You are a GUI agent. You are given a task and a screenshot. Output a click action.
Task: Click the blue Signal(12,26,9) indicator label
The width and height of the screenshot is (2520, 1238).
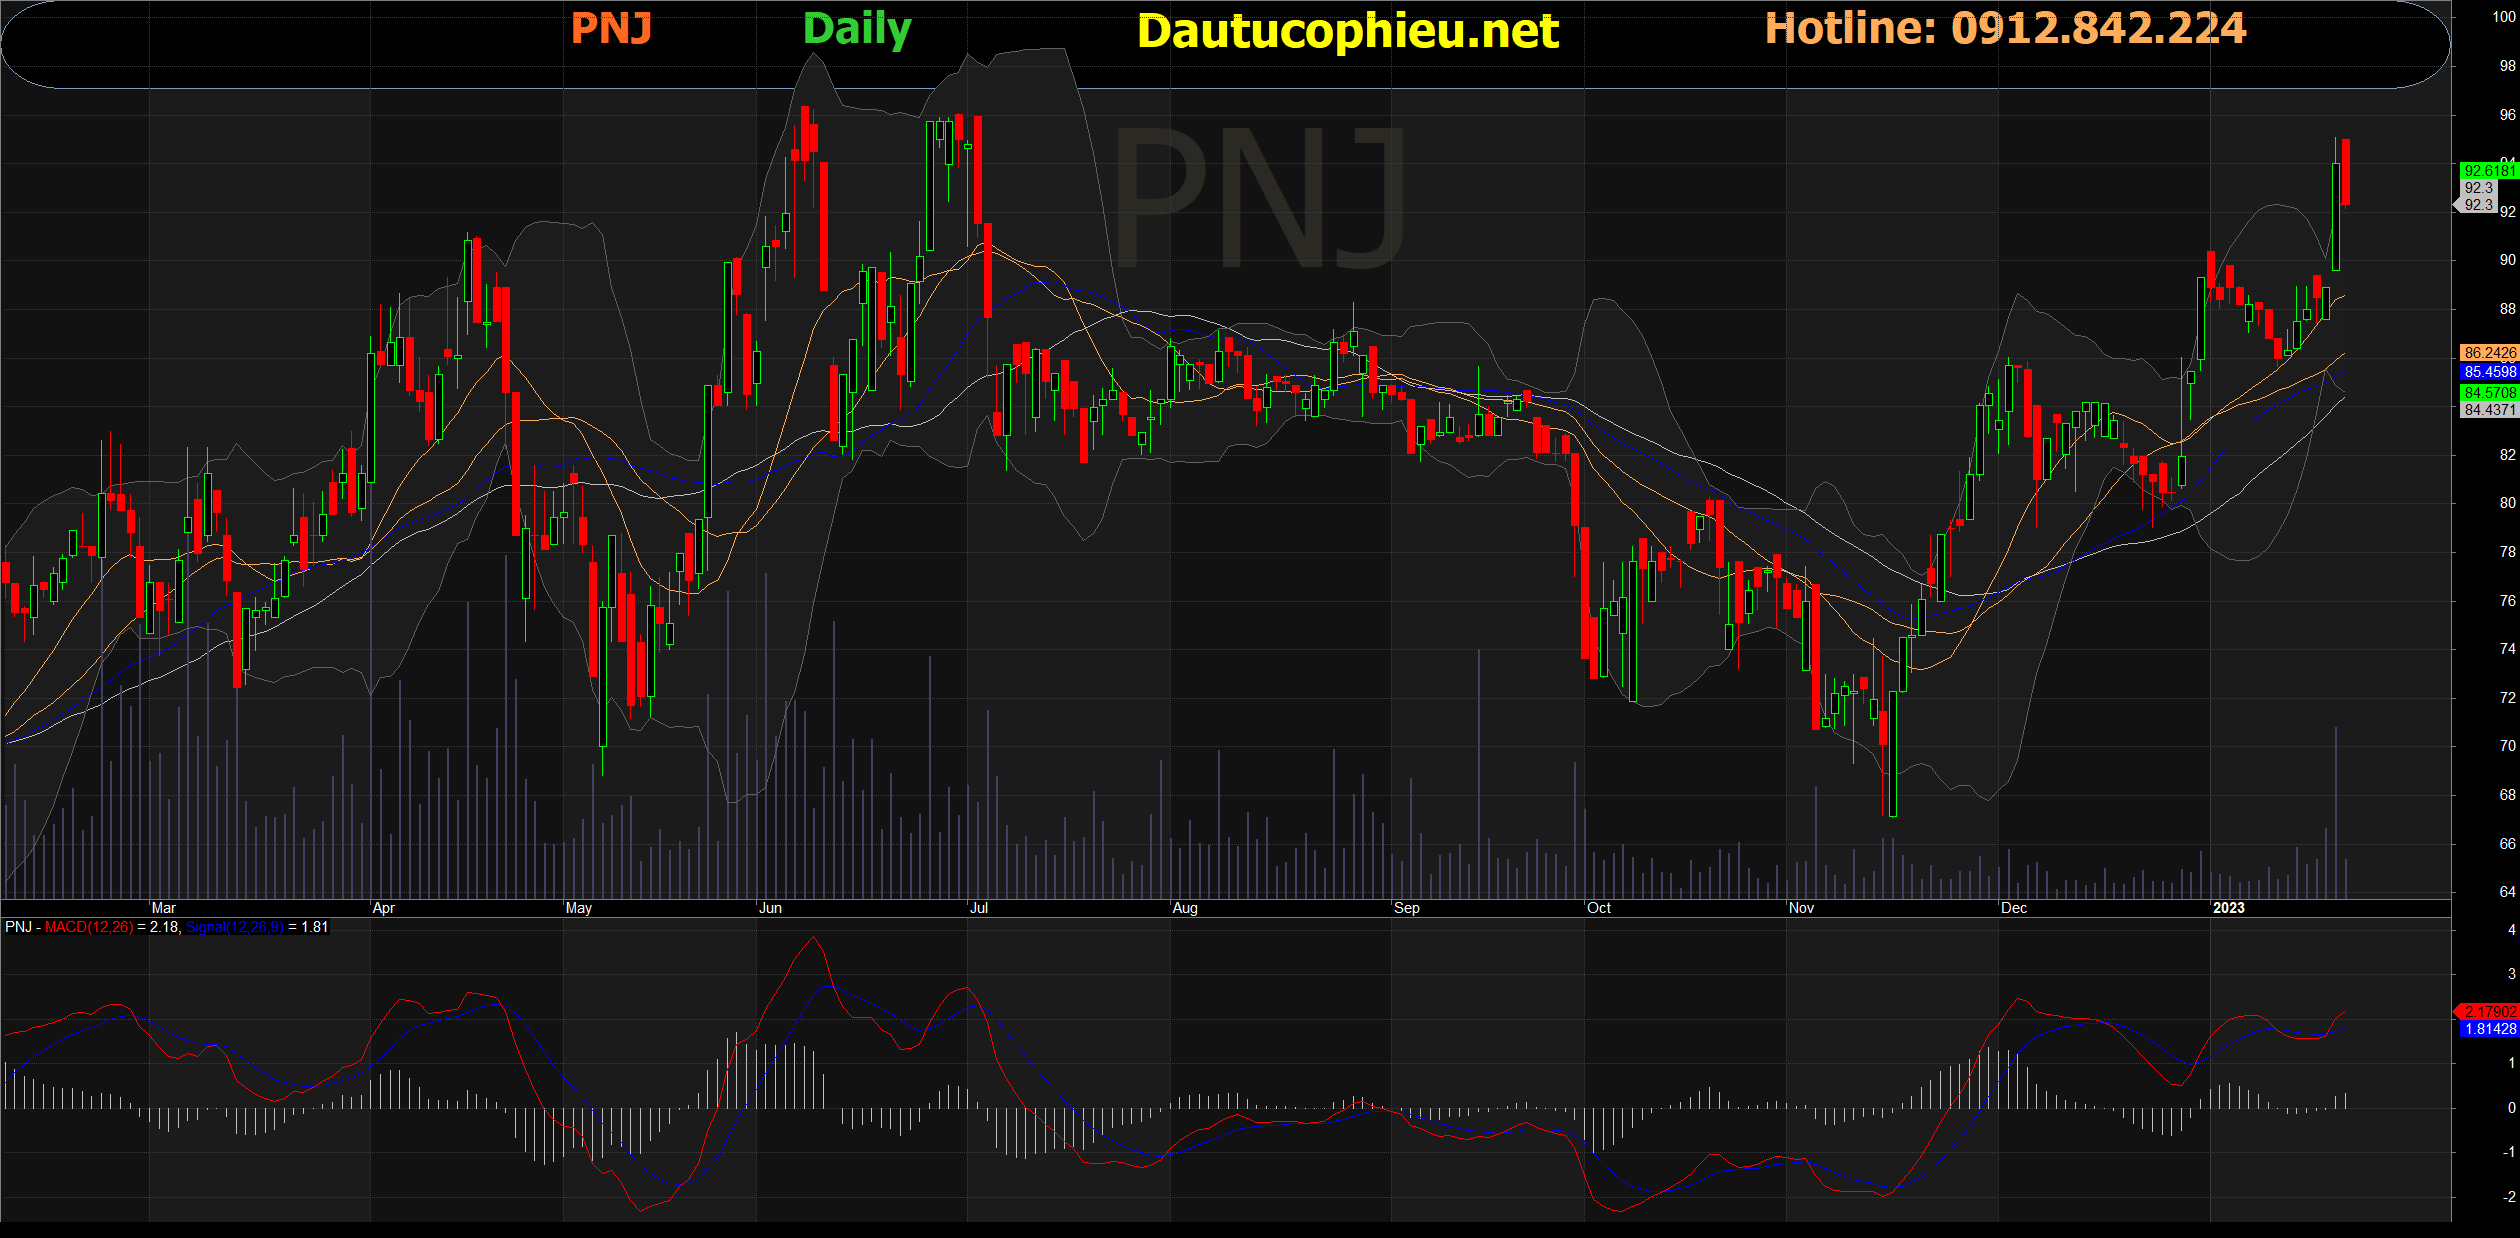(x=235, y=927)
